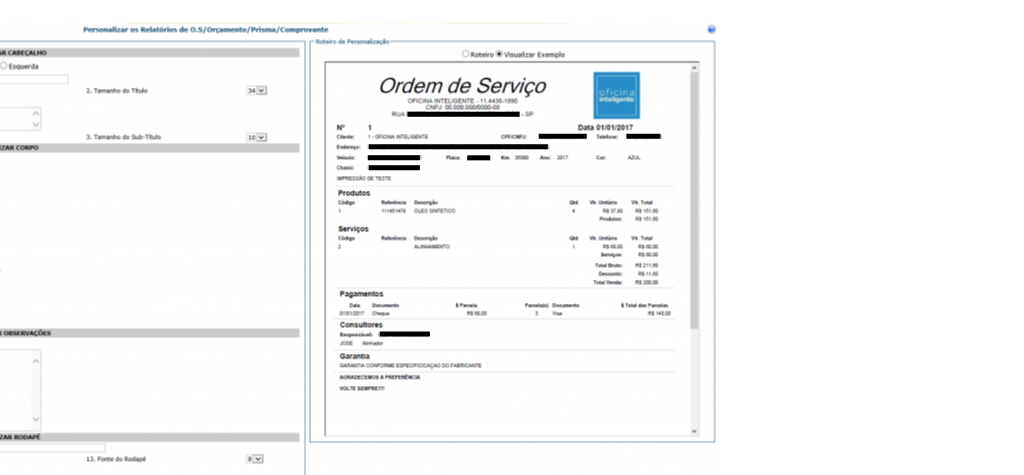The height and width of the screenshot is (475, 1024).
Task: Click the 'Personalizar os Relatórios' page heading
Action: [206, 29]
